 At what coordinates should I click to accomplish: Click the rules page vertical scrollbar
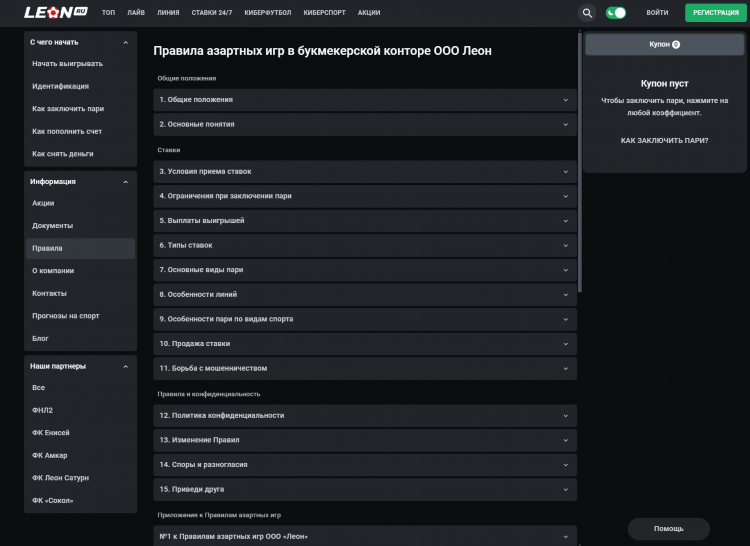pyautogui.click(x=580, y=163)
